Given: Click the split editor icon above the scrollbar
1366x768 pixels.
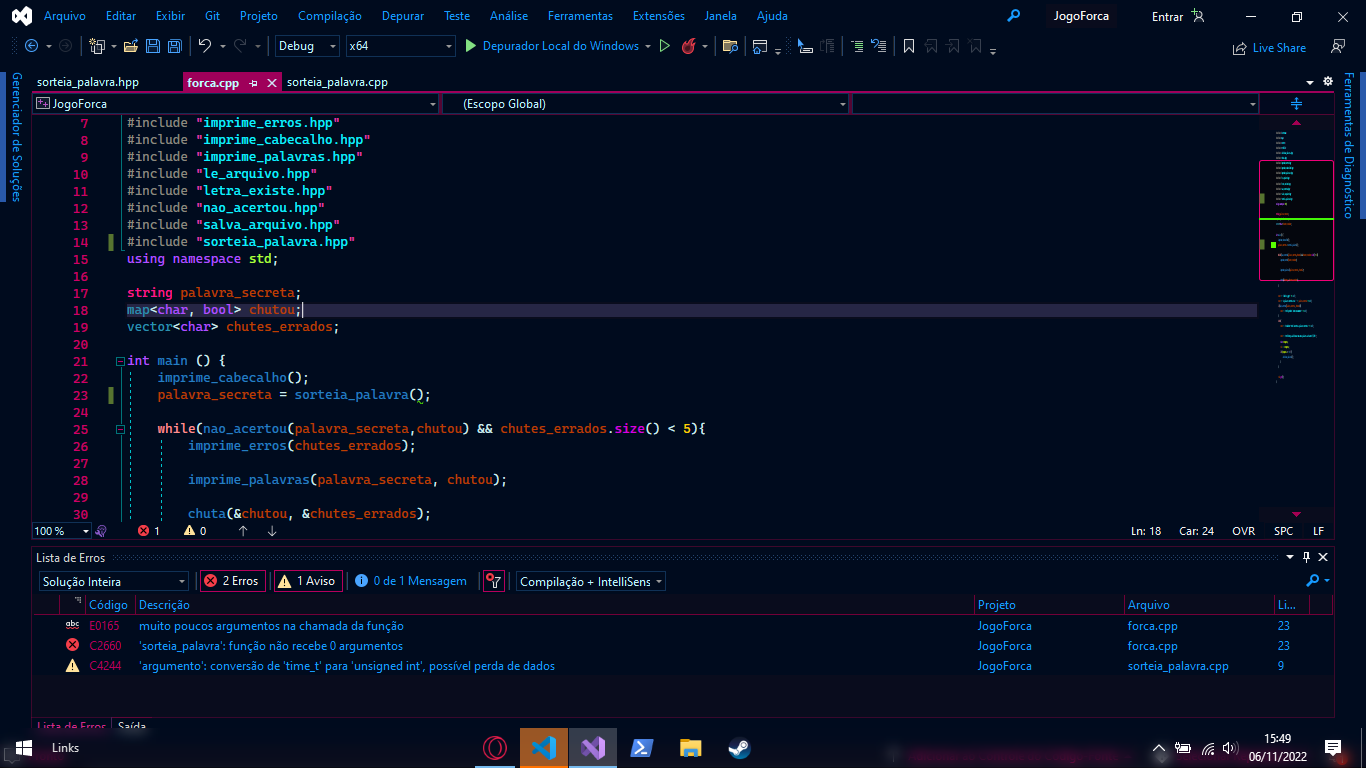Looking at the screenshot, I should click(1296, 104).
